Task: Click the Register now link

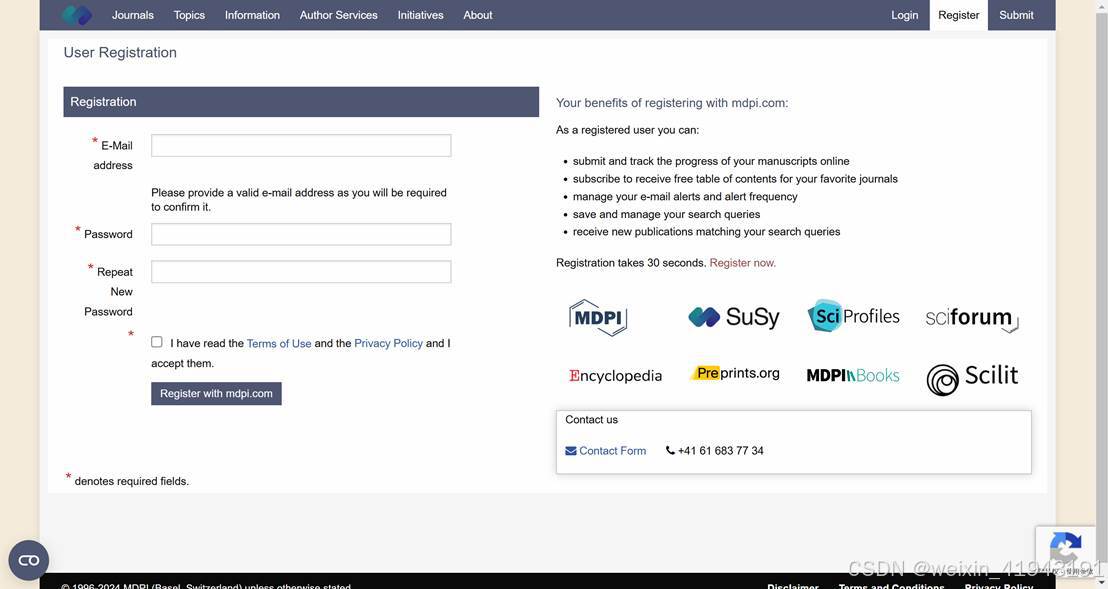Action: 743,263
